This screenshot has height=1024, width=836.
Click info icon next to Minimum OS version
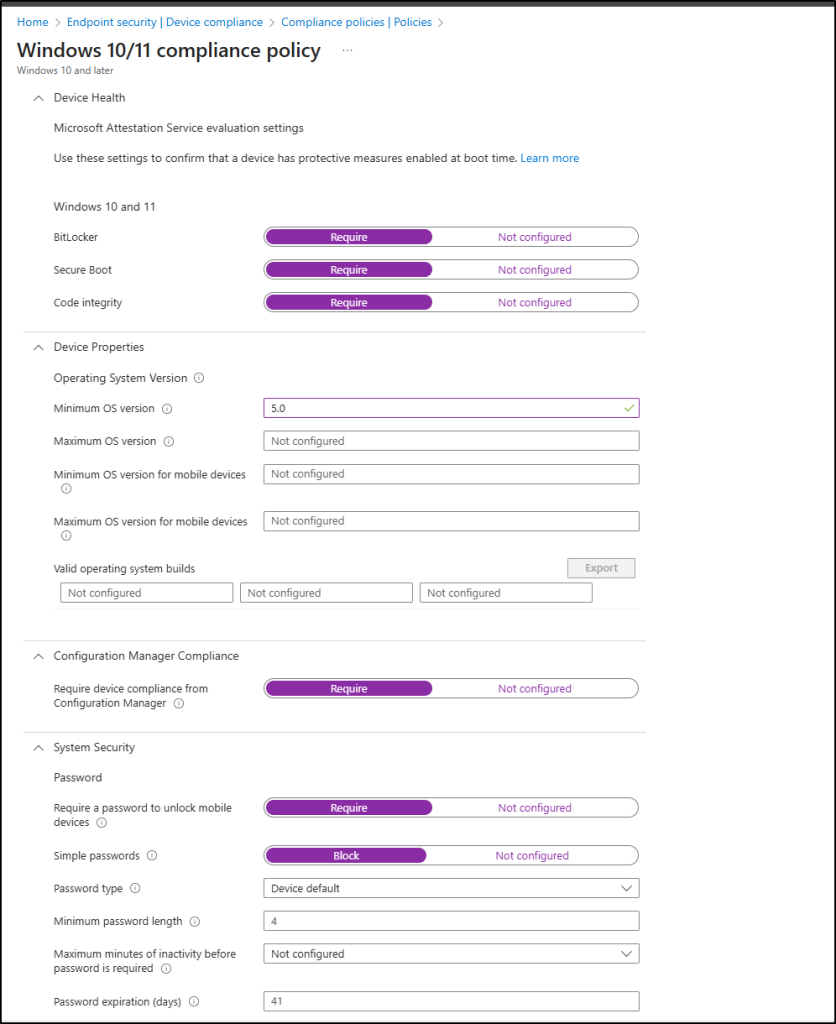167,409
